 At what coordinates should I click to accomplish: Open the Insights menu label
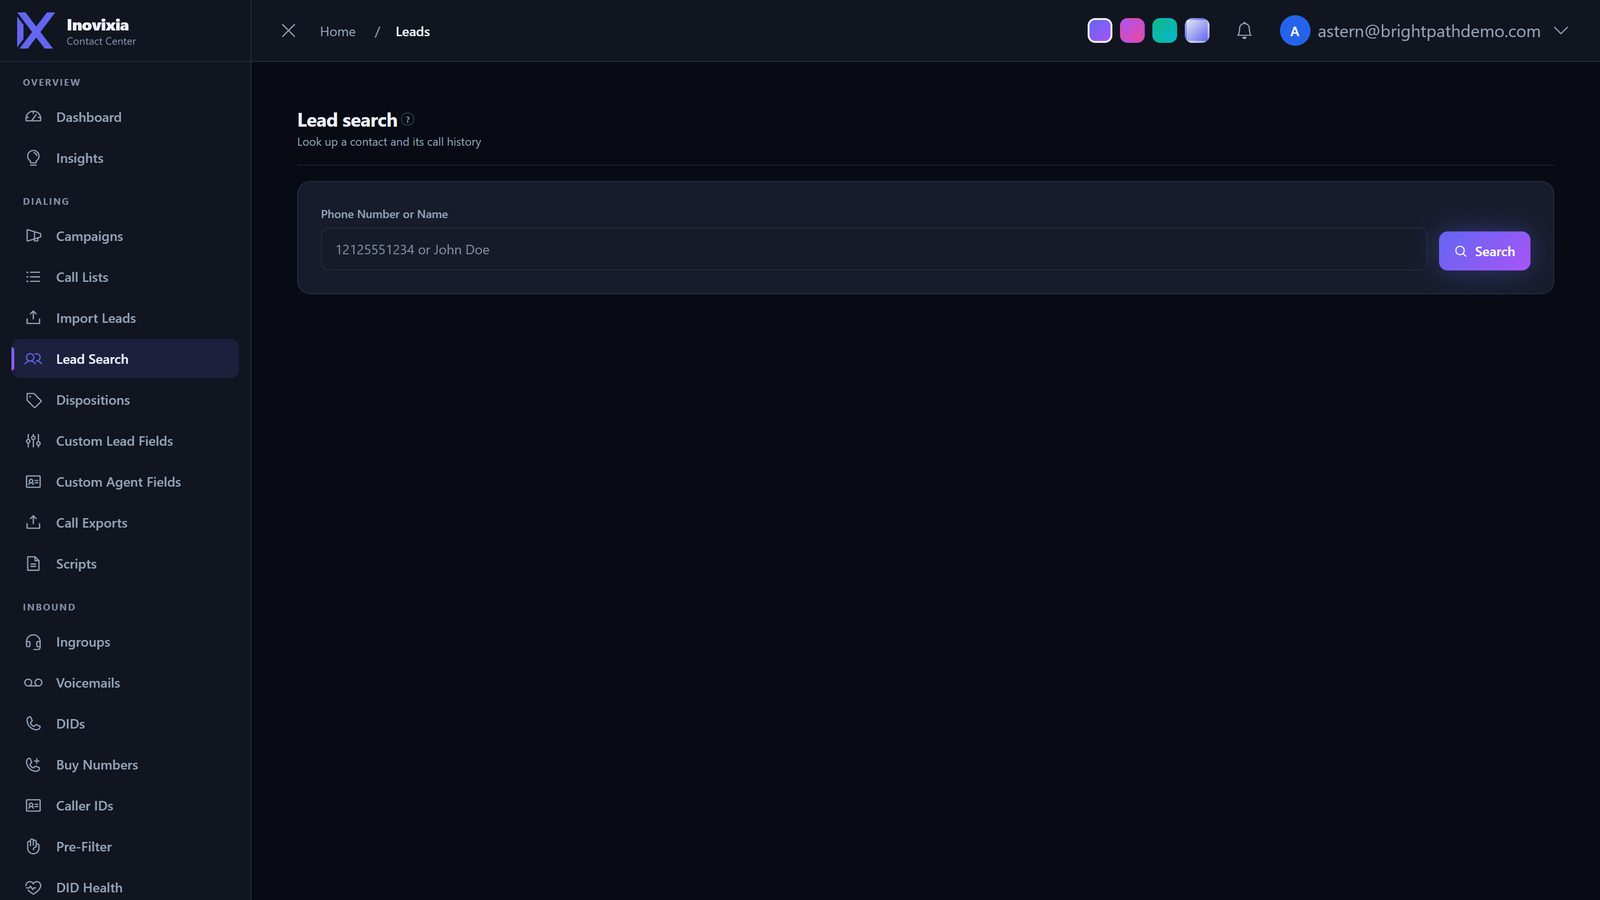coord(80,158)
